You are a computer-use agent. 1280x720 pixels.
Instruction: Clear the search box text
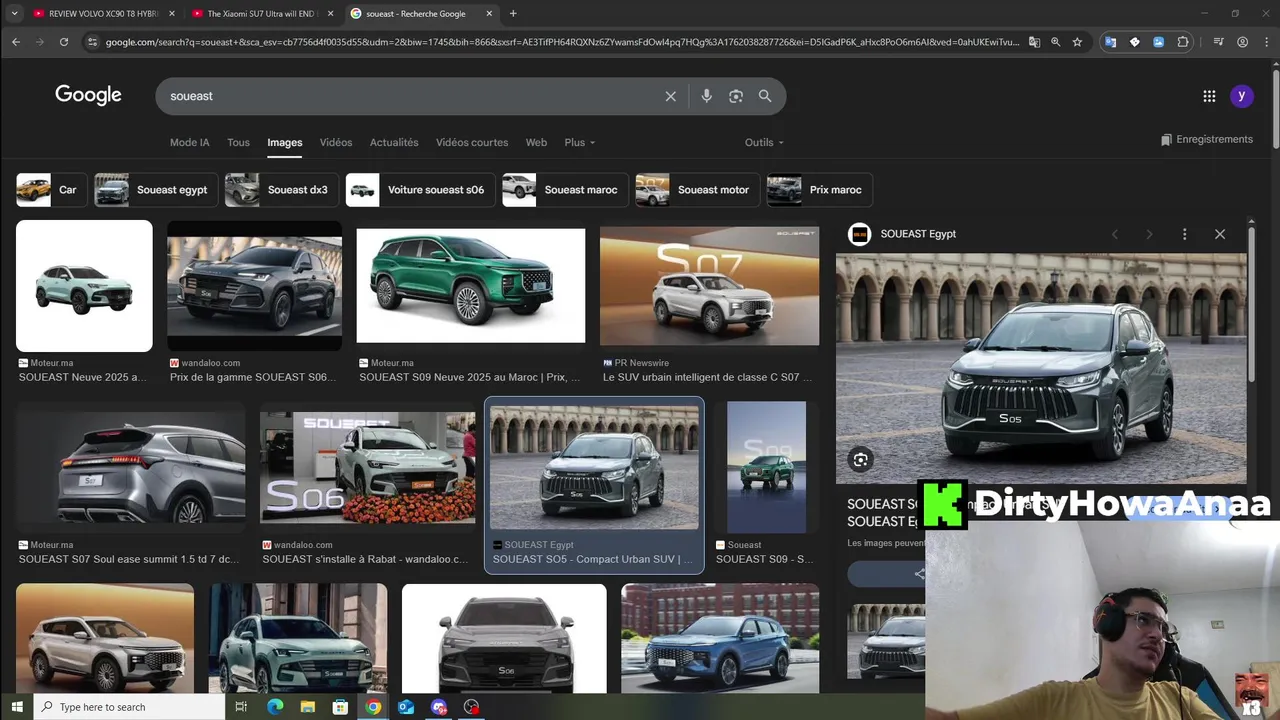click(671, 96)
